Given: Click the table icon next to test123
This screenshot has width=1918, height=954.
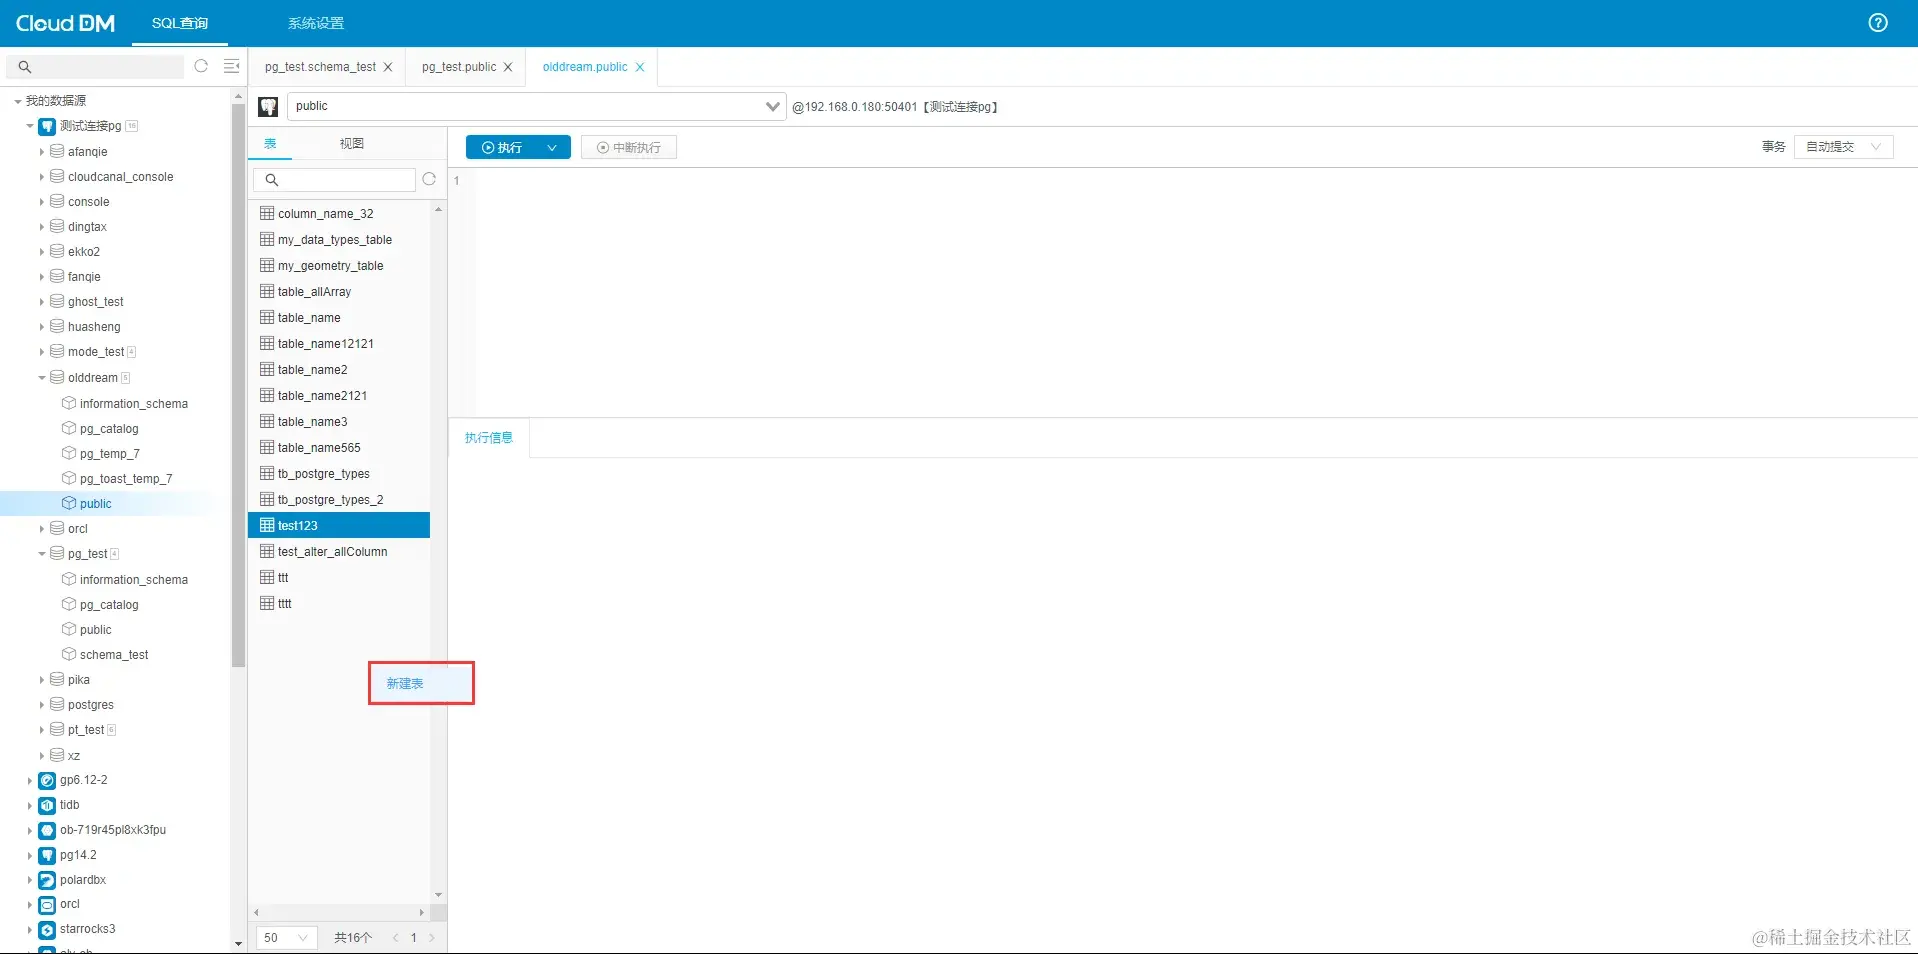Looking at the screenshot, I should pyautogui.click(x=265, y=525).
